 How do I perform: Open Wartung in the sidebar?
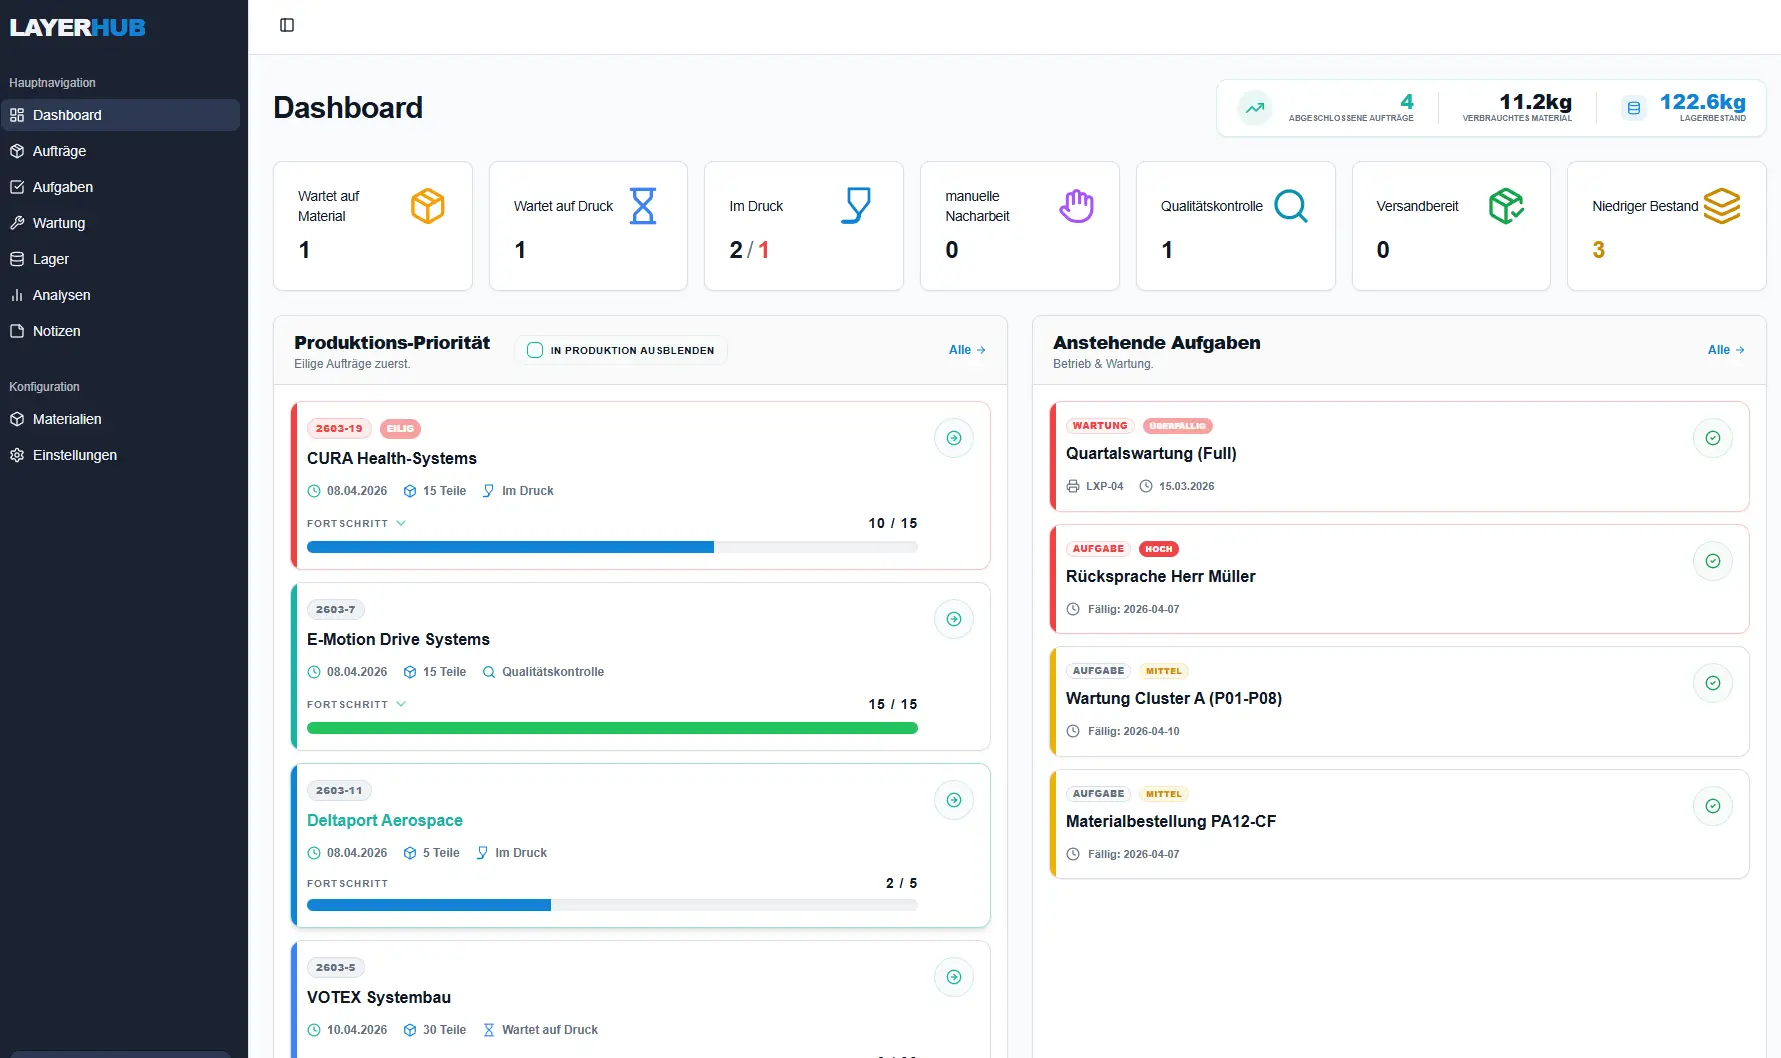pos(120,223)
